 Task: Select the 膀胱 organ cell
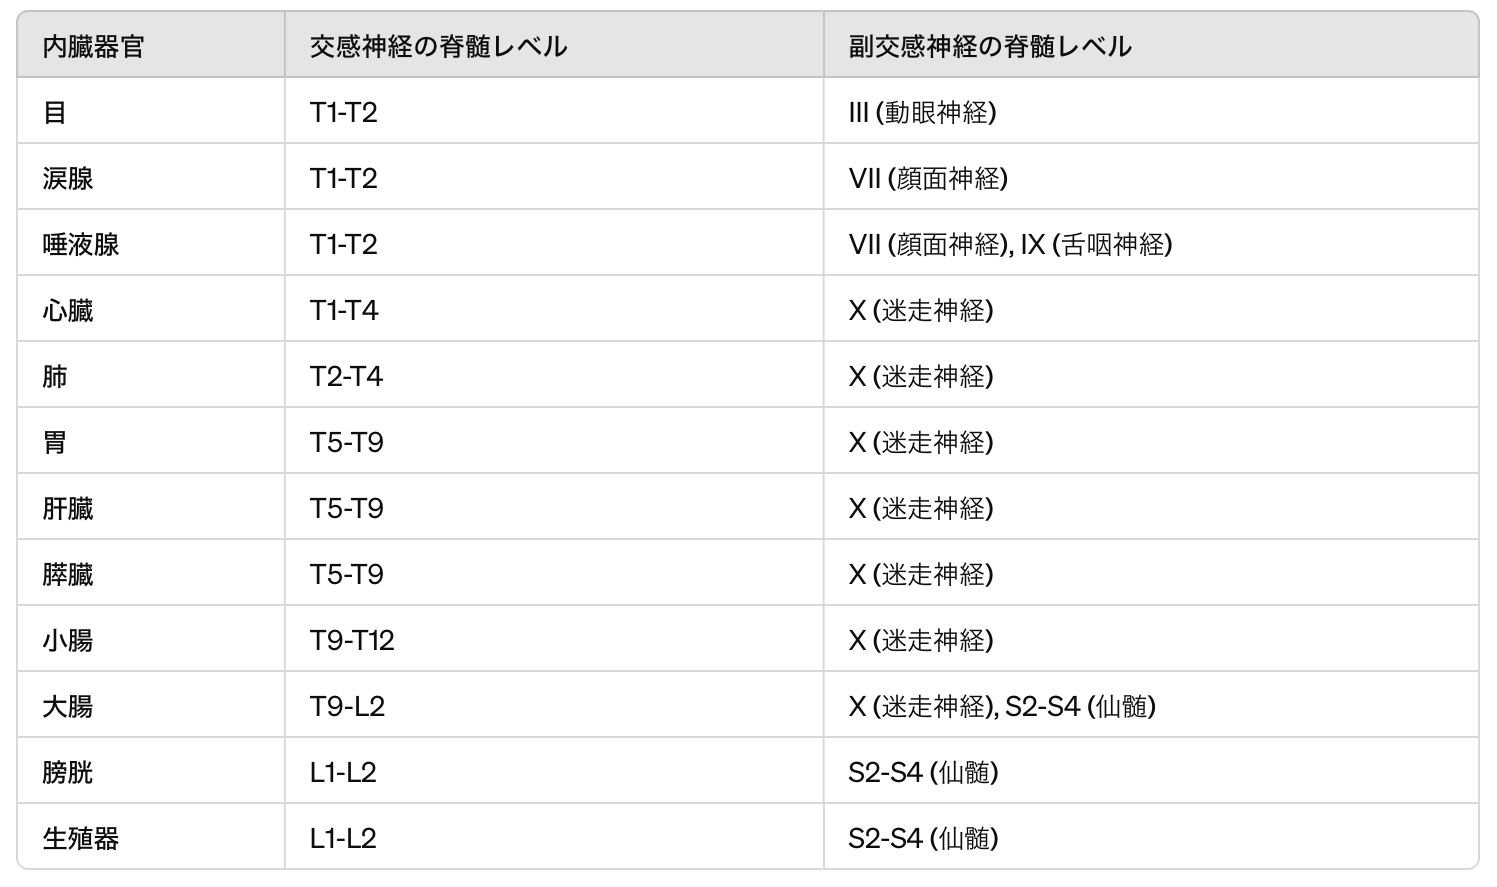[68, 772]
